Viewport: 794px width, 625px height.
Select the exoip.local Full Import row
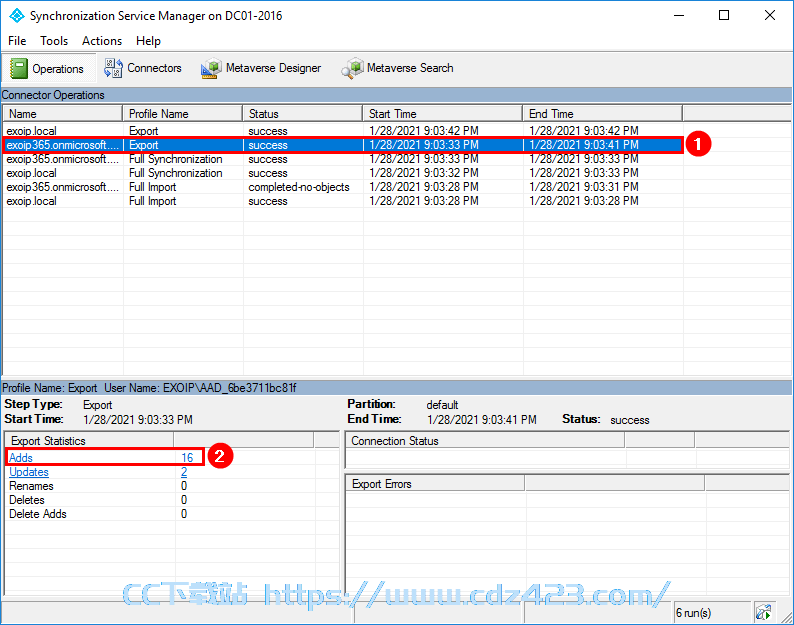click(x=343, y=201)
